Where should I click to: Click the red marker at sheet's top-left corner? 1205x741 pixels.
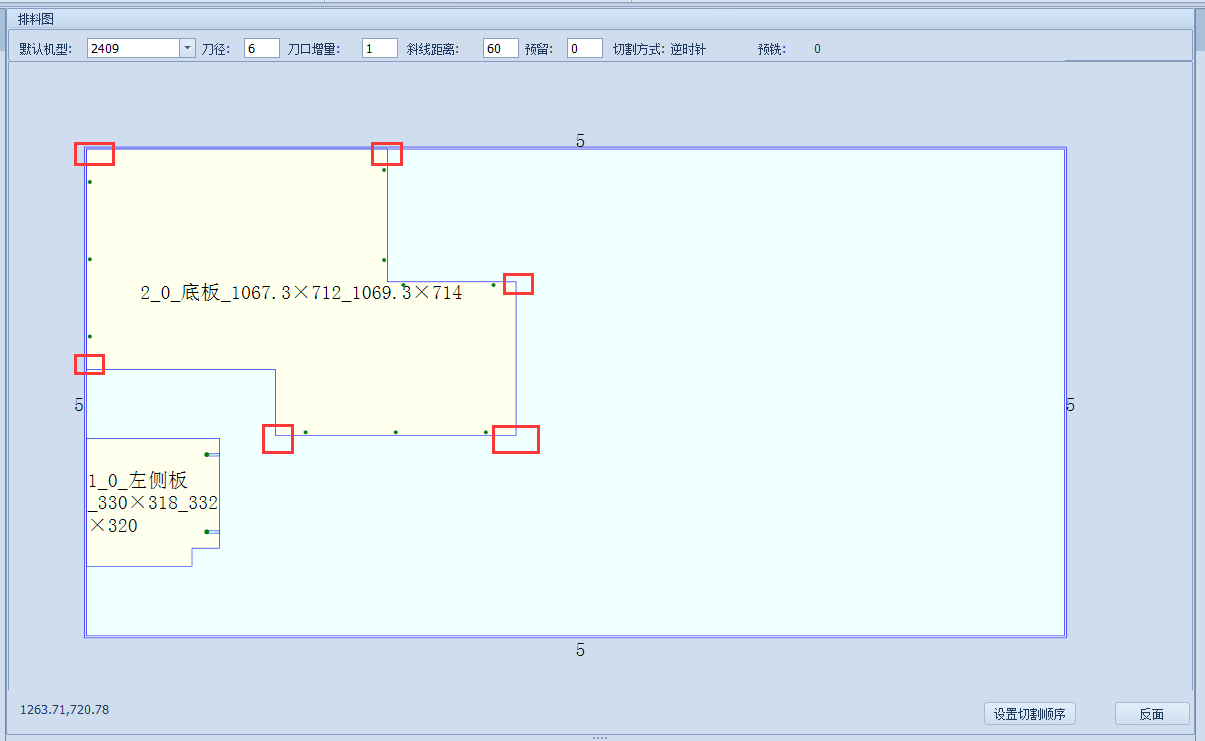click(x=94, y=153)
